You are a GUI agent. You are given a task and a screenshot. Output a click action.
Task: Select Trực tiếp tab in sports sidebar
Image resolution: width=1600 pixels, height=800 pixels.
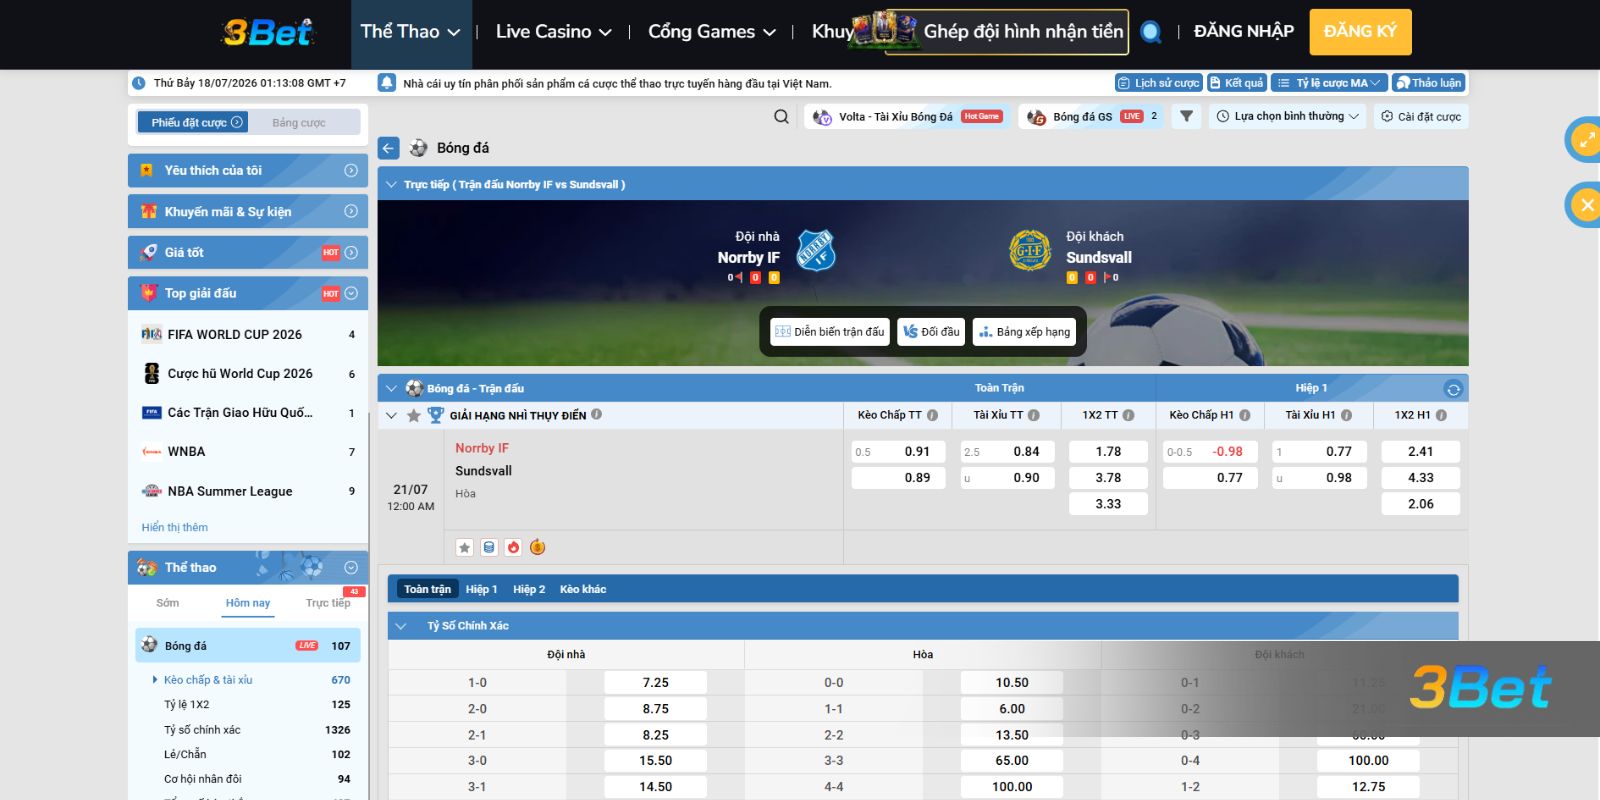328,603
